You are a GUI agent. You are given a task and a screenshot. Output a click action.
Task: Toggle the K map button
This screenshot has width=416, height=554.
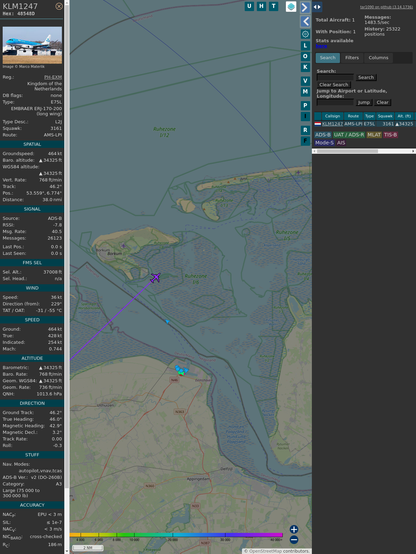click(305, 67)
